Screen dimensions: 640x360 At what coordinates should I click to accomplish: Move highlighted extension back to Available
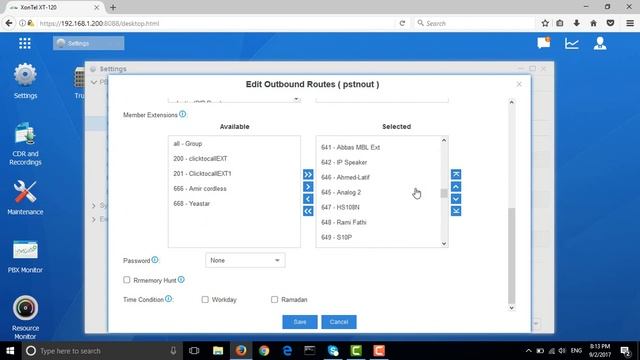pyautogui.click(x=308, y=199)
